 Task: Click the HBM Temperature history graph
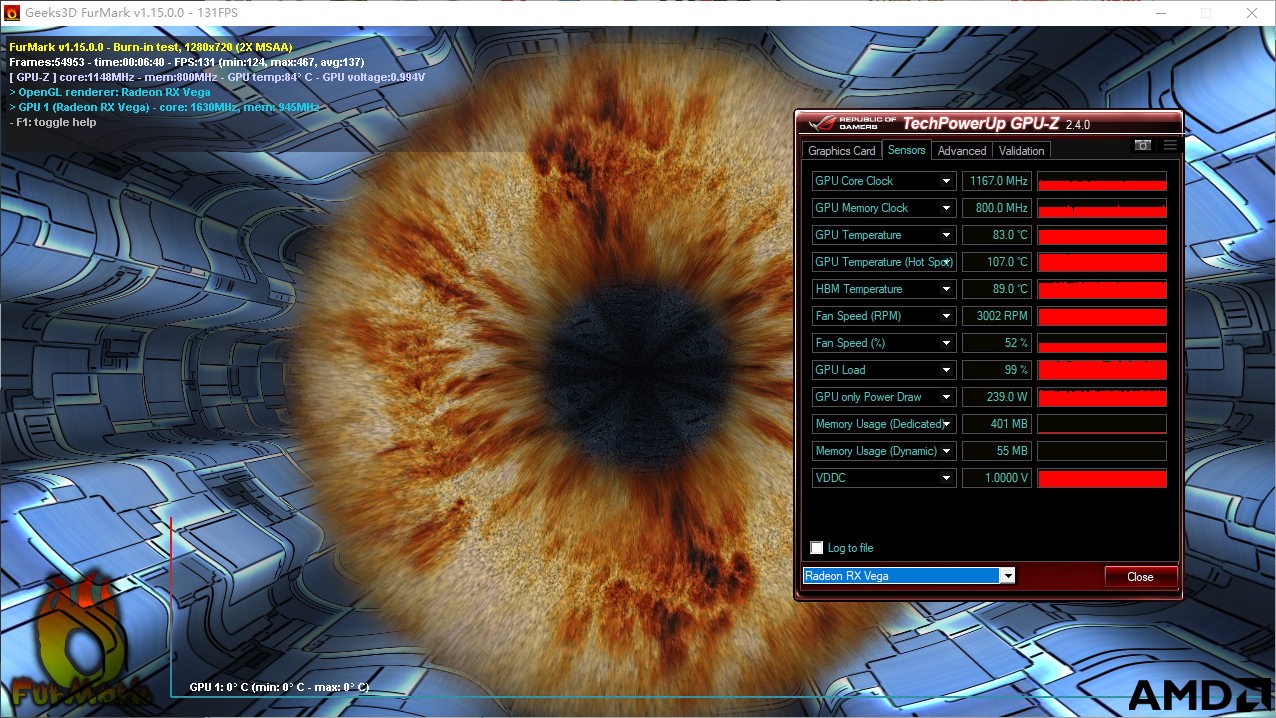tap(1102, 289)
